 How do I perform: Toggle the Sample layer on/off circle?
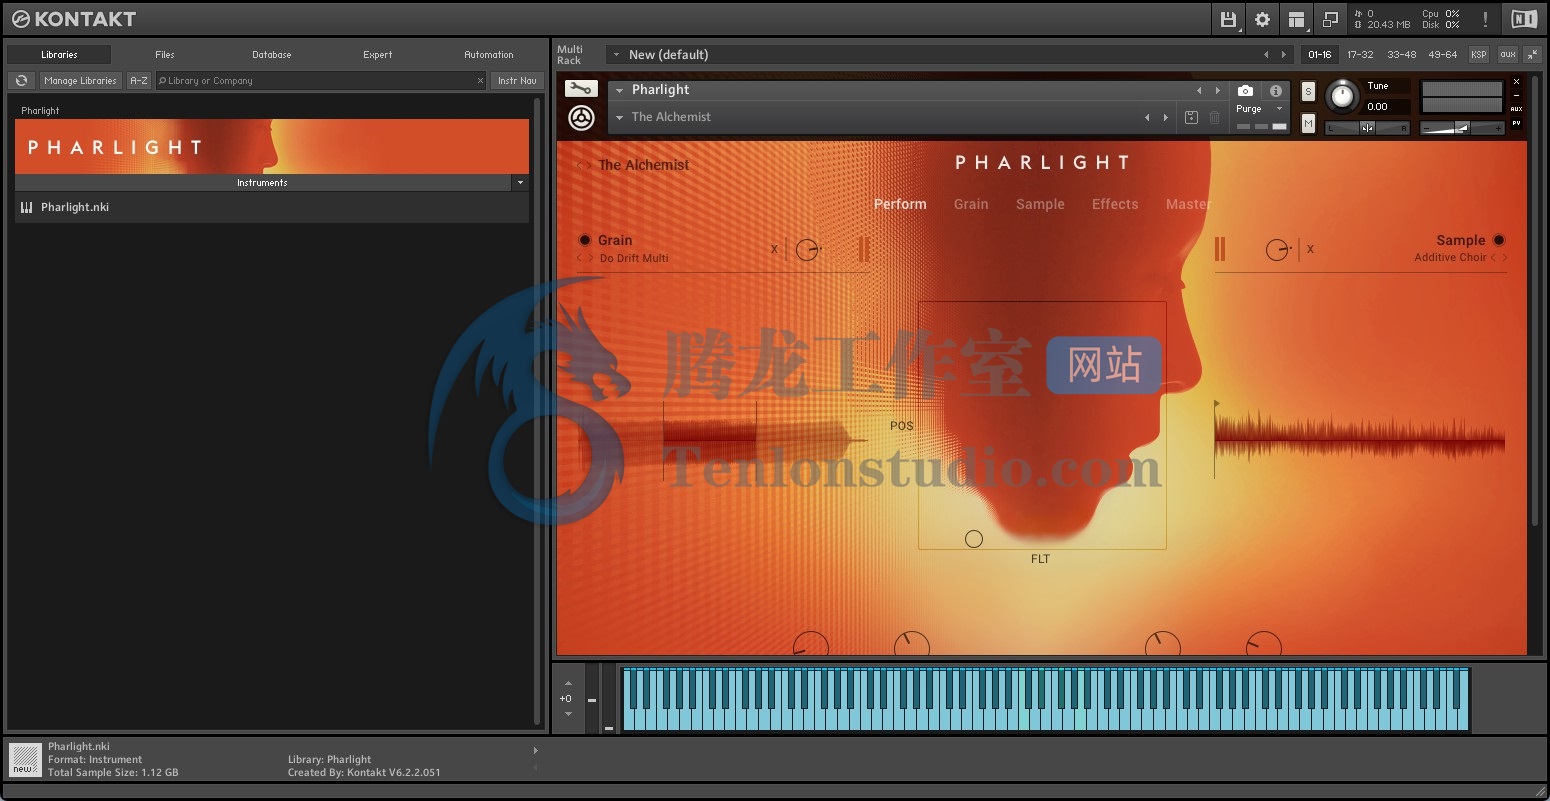(x=1499, y=240)
